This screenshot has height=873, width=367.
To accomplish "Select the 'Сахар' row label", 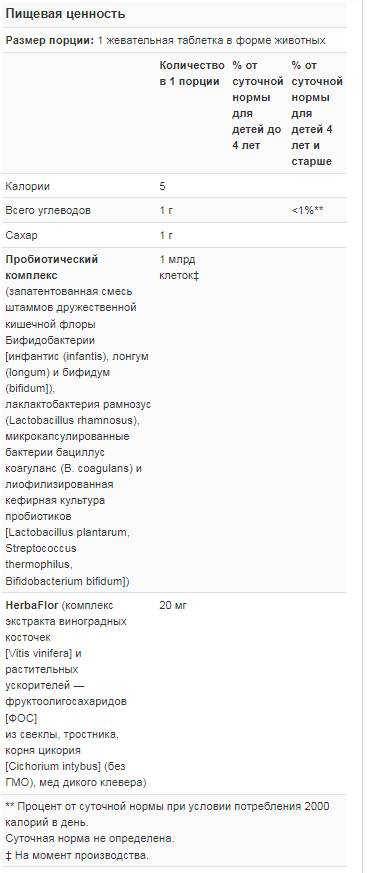I will click(x=22, y=236).
